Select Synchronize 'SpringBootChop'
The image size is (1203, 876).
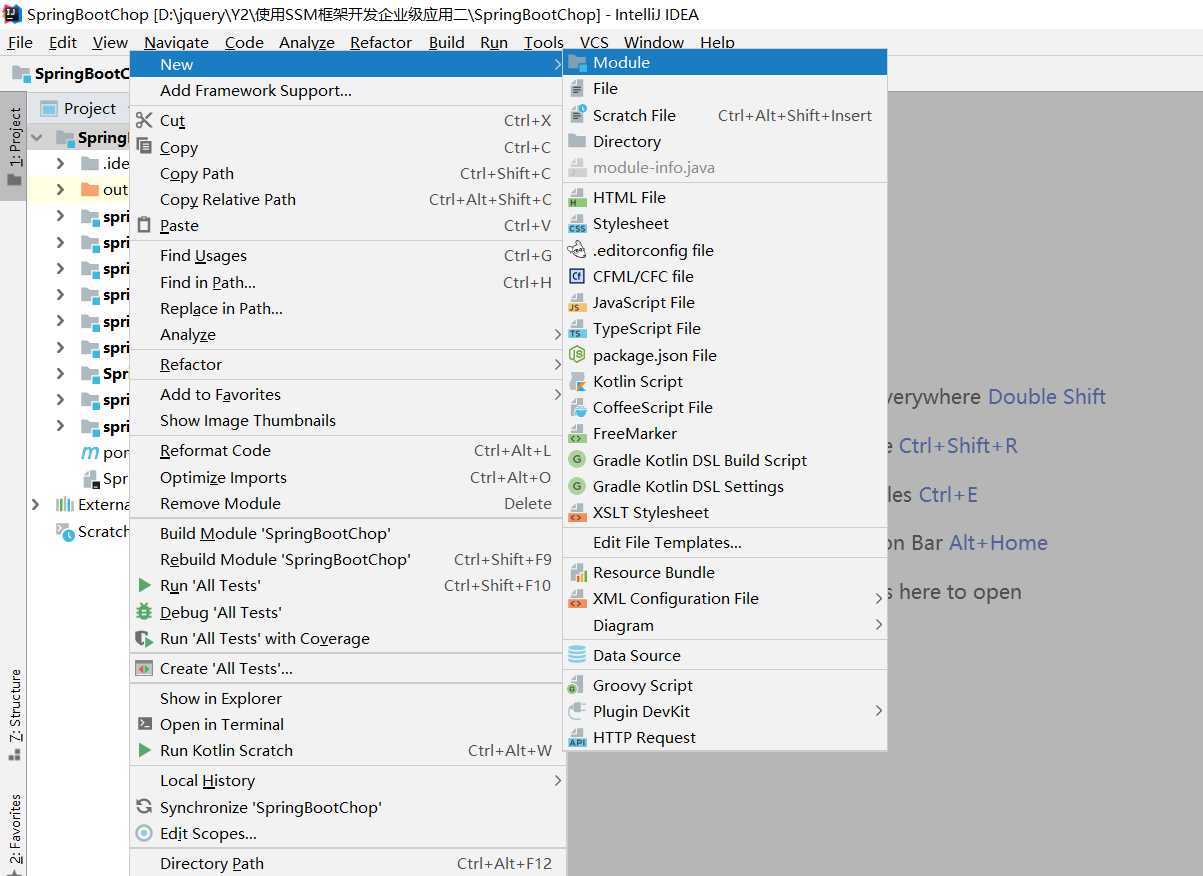[348, 808]
